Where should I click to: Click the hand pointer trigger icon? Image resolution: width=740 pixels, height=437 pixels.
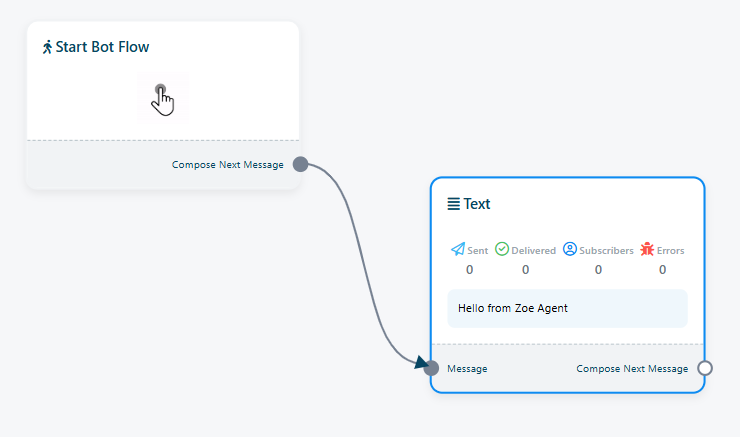pyautogui.click(x=162, y=98)
